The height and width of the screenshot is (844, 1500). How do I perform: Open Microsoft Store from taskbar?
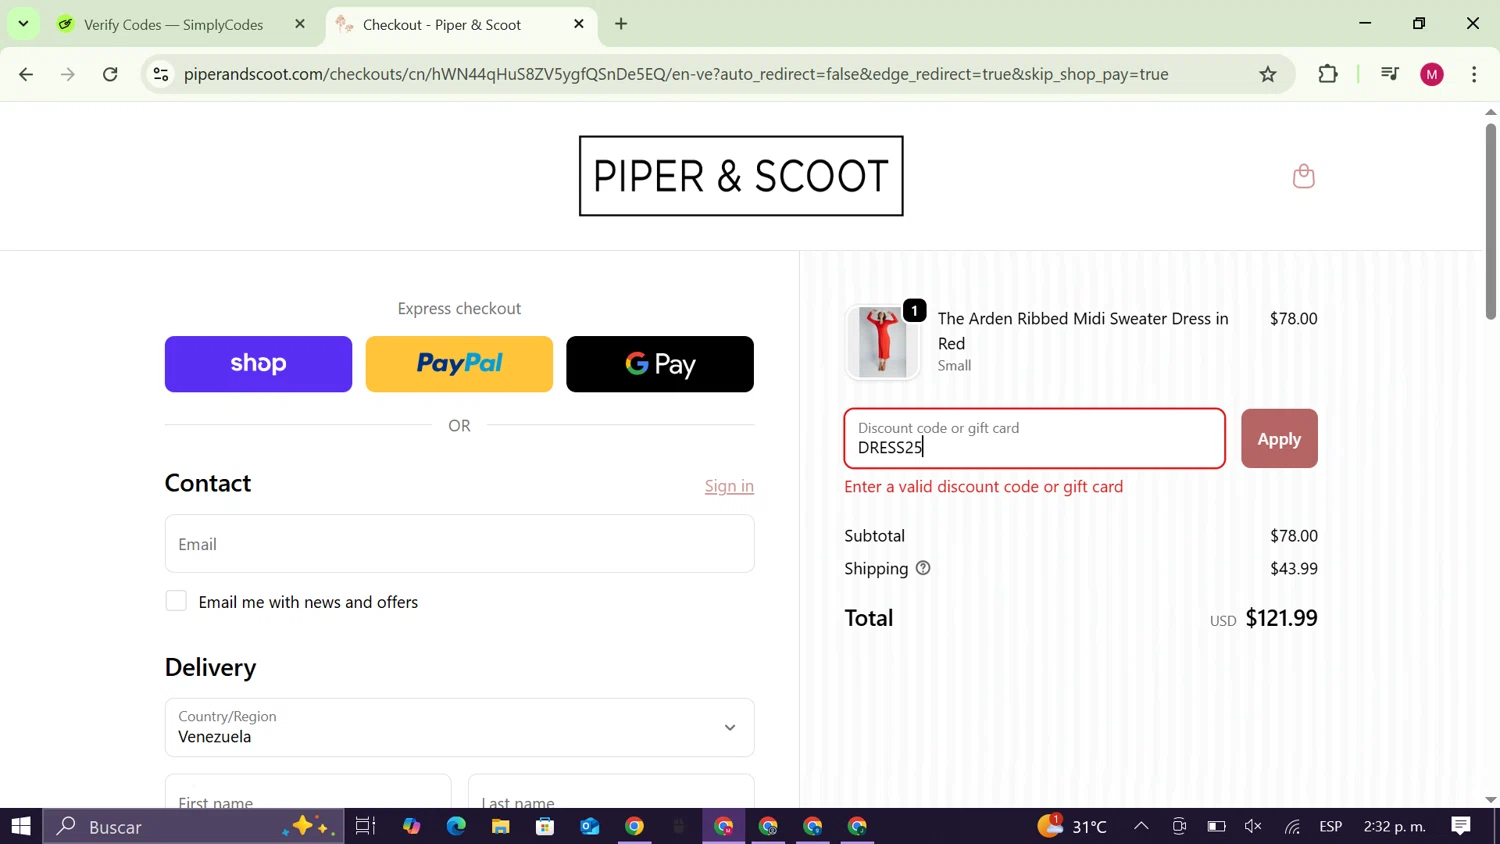click(x=545, y=826)
